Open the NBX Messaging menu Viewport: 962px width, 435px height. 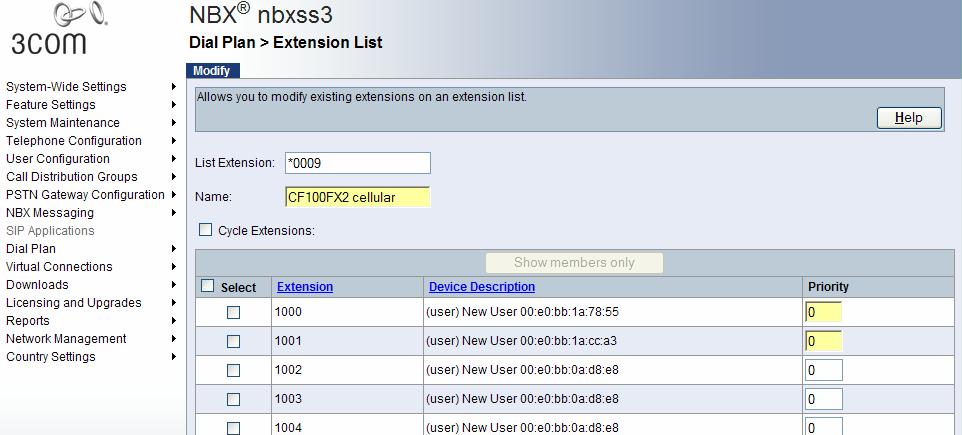(50, 213)
